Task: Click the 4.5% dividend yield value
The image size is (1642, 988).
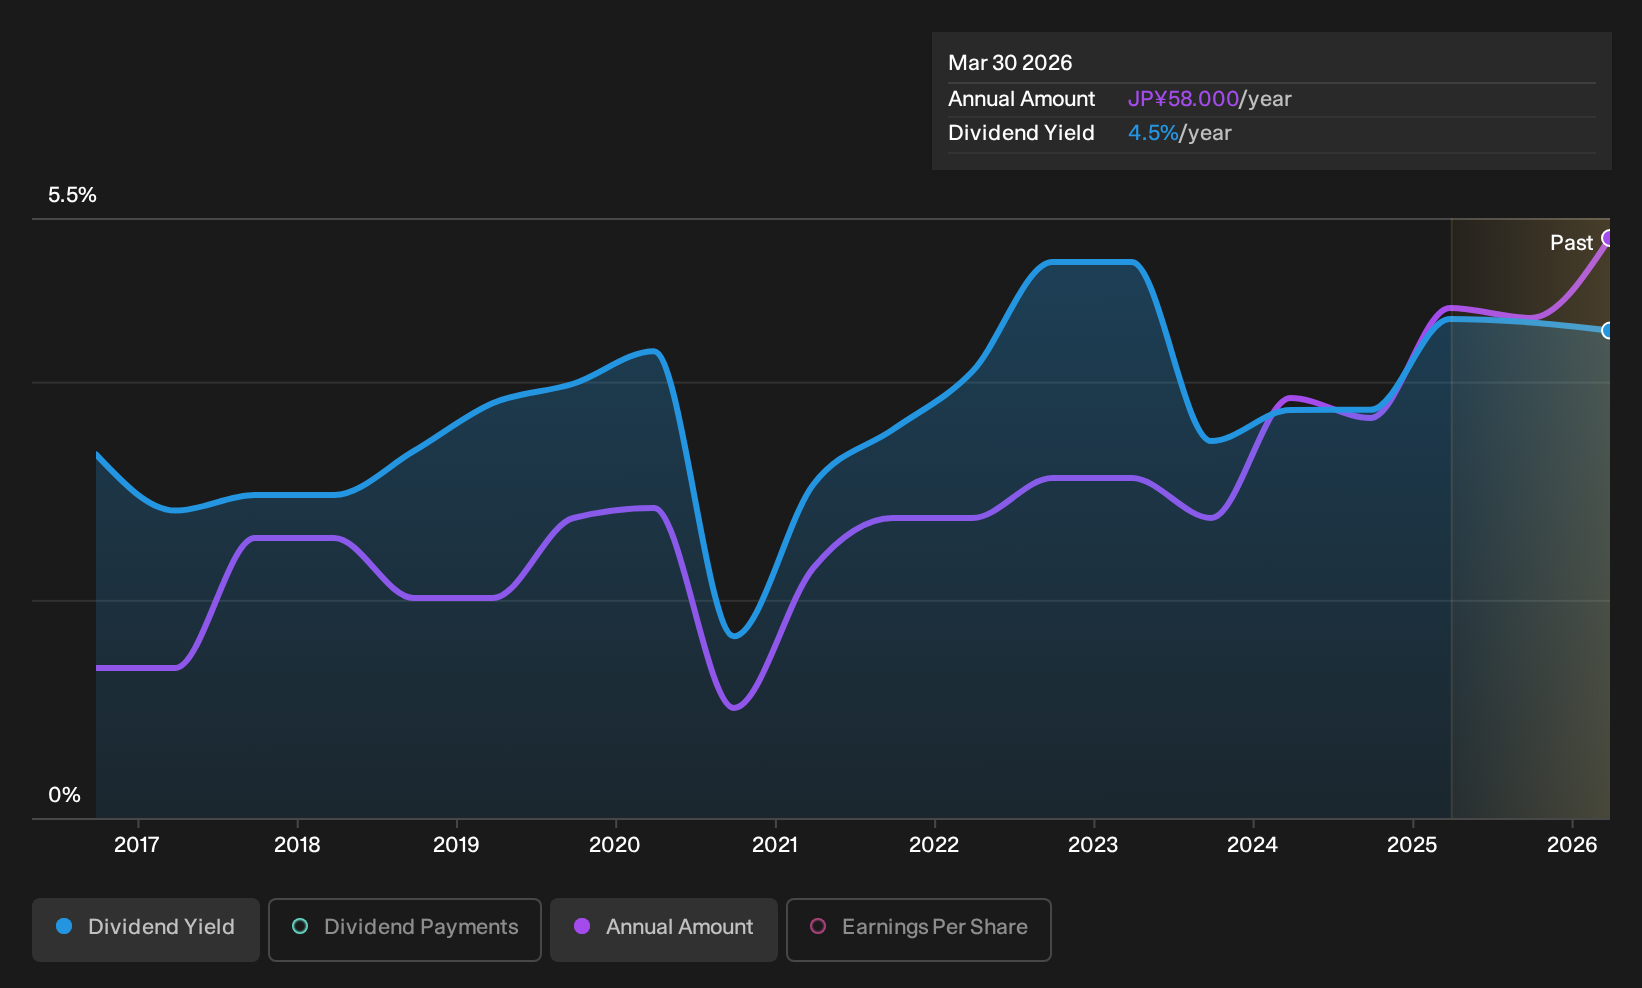Action: pos(1153,133)
